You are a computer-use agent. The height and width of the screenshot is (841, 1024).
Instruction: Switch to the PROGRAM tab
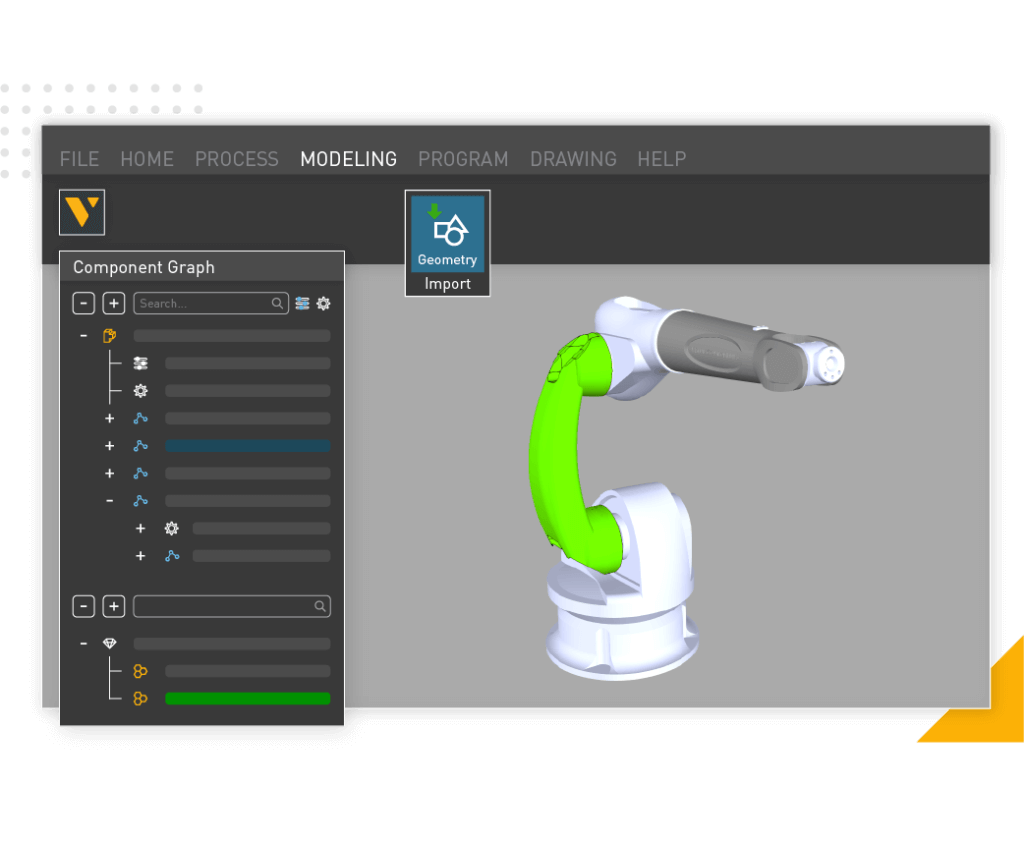pos(463,159)
